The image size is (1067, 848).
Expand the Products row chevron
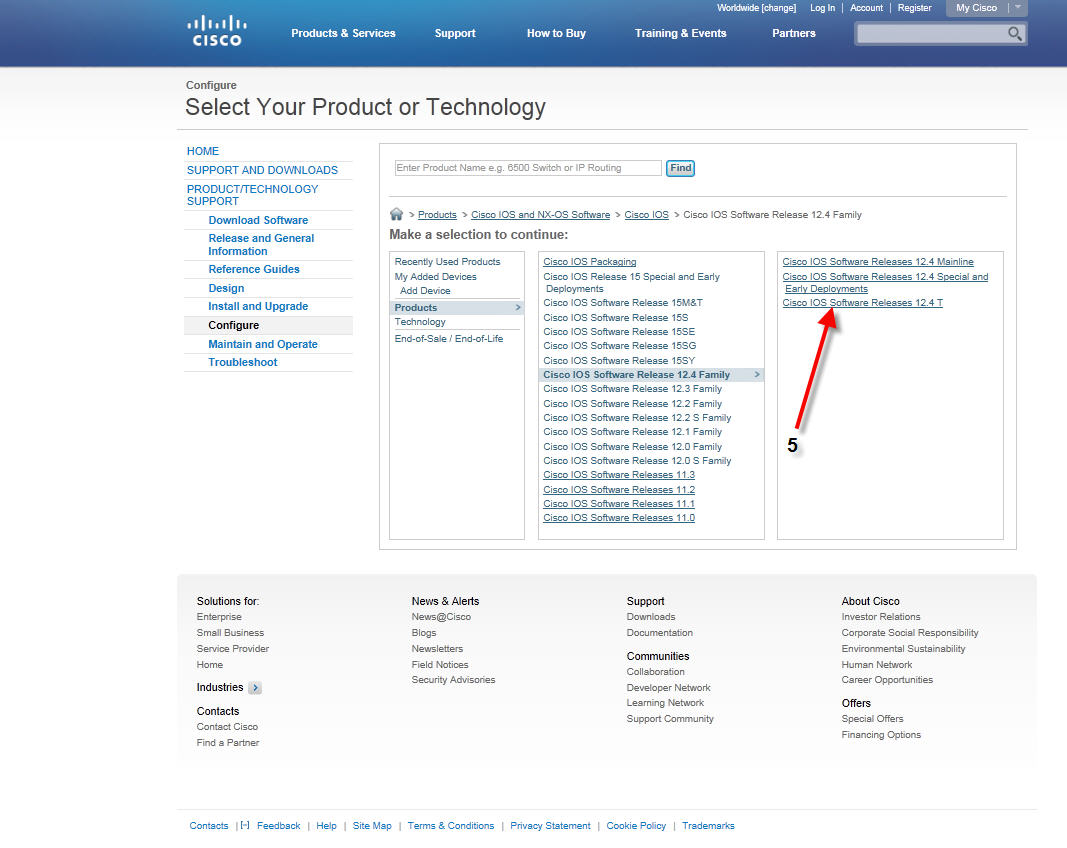tap(518, 308)
